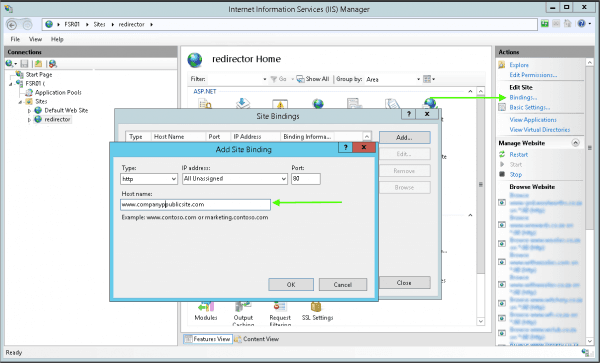Click the up folder icon in Connections toolbar
The width and height of the screenshot is (600, 363).
click(38, 63)
